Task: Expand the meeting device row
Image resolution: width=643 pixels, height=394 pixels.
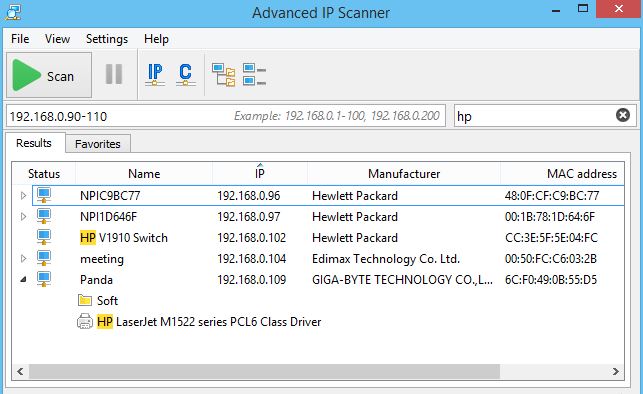Action: [23, 259]
